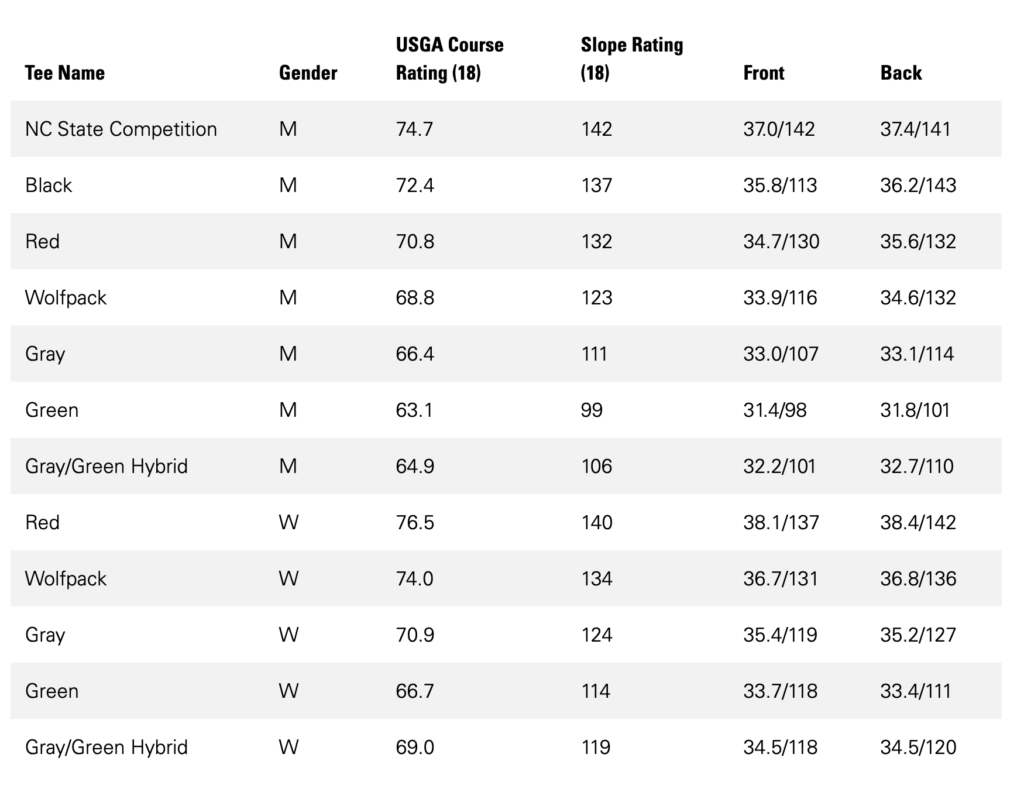The image size is (1024, 795).
Task: Click the Back column header
Action: [901, 73]
